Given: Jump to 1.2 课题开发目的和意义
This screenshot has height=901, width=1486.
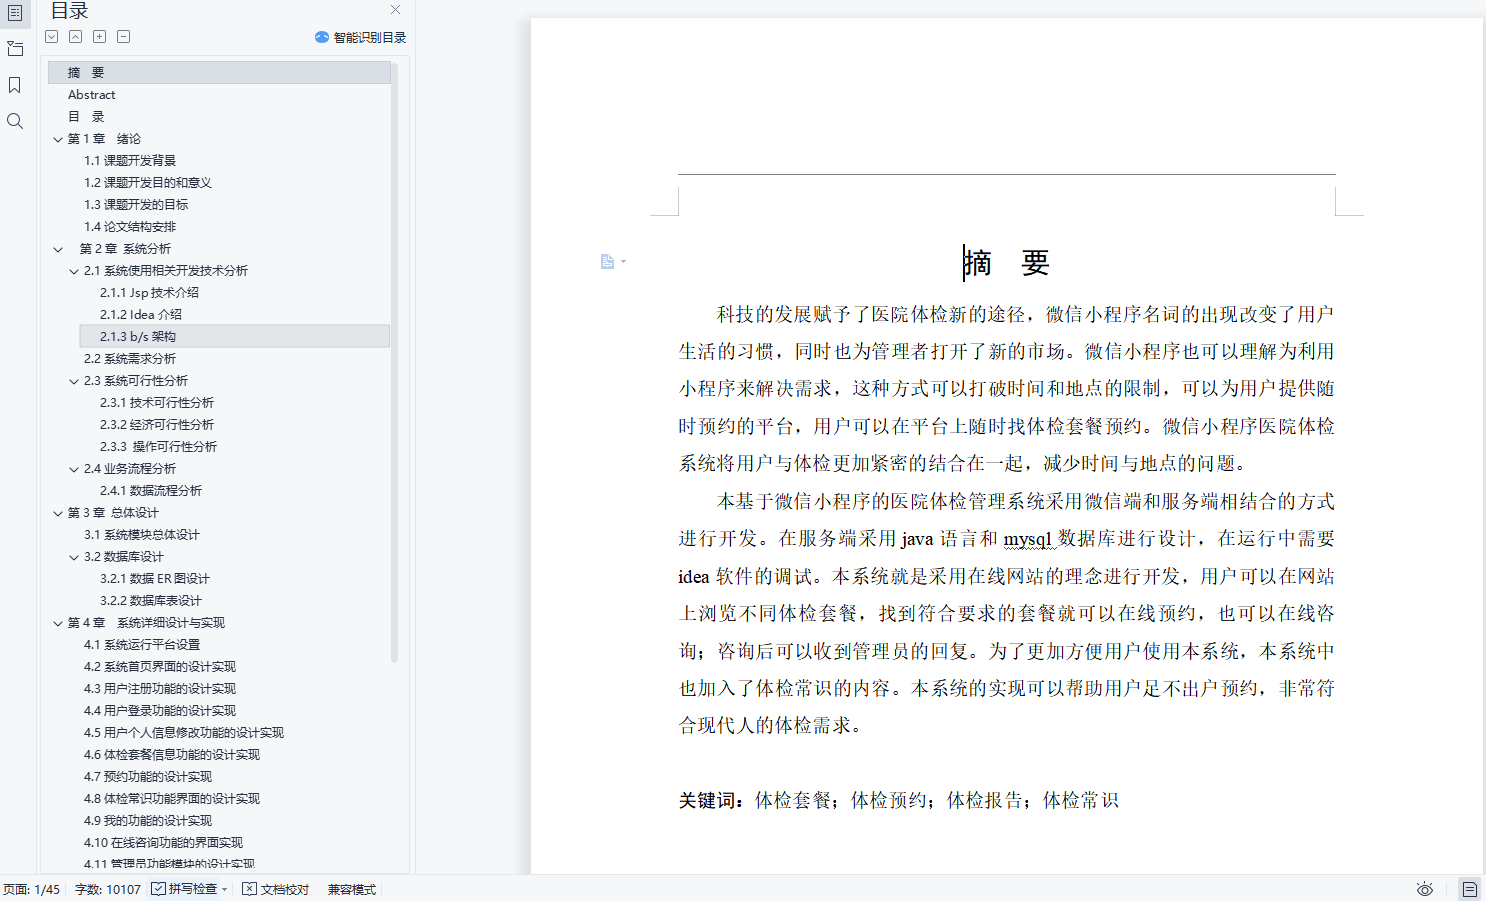Looking at the screenshot, I should [x=148, y=183].
